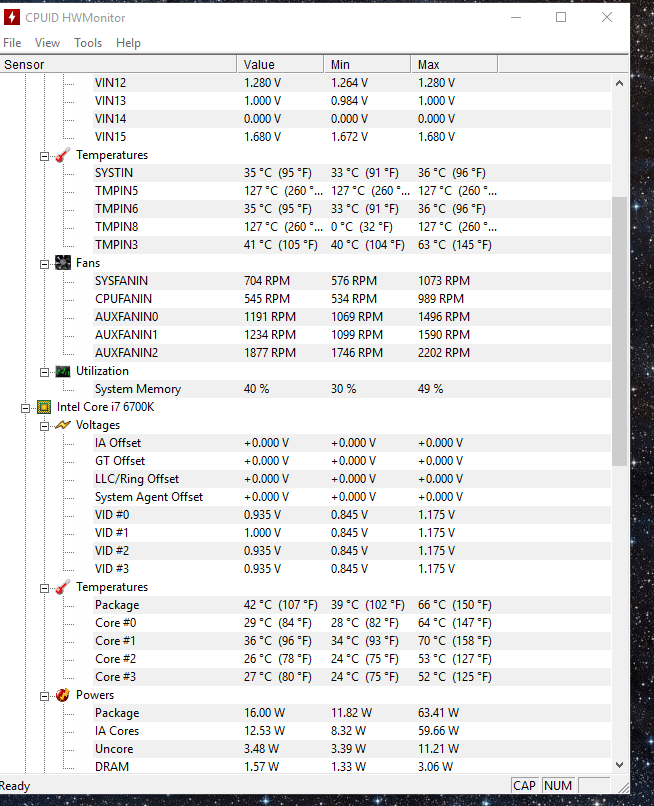Image resolution: width=654 pixels, height=806 pixels.
Task: Open the File menu
Action: [x=12, y=43]
